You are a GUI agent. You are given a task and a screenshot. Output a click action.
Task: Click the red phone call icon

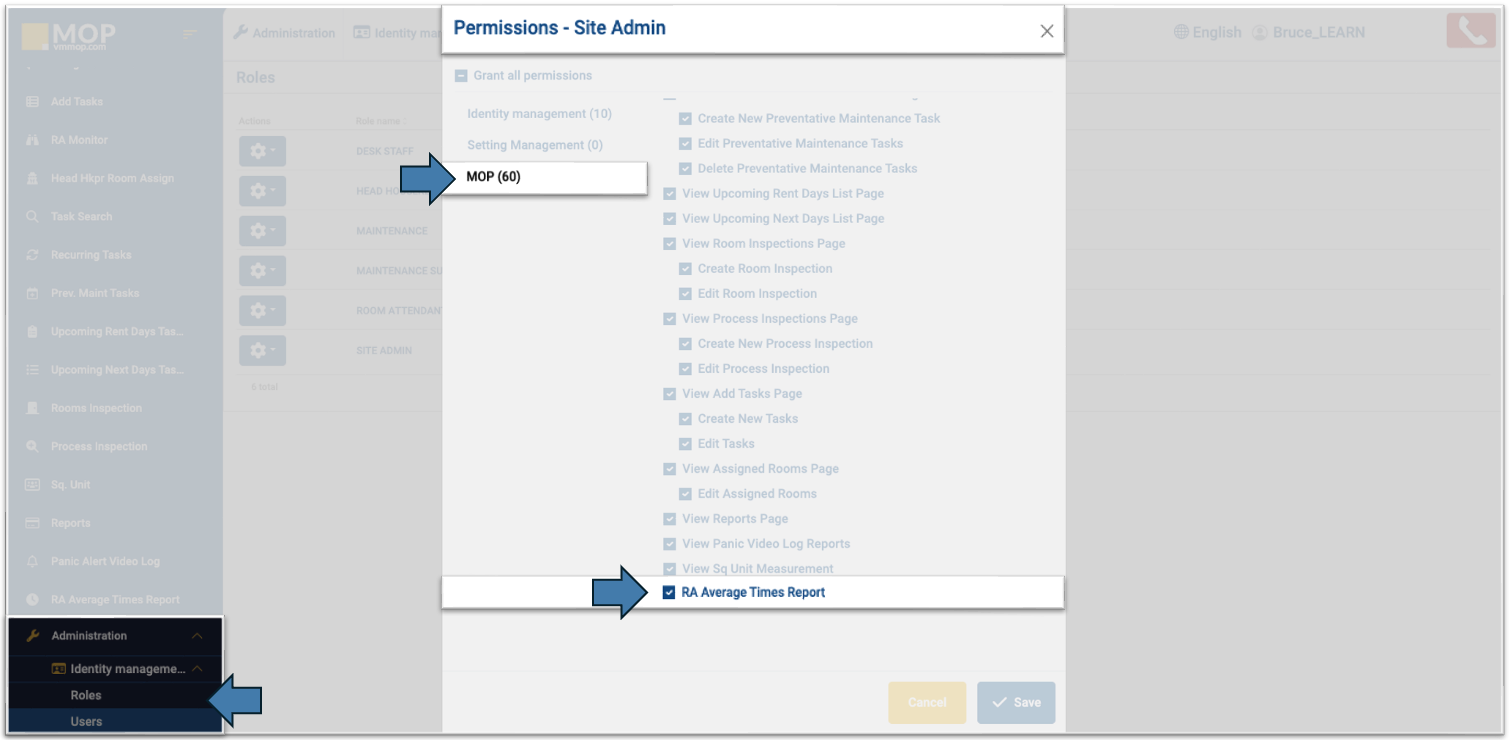click(x=1470, y=31)
